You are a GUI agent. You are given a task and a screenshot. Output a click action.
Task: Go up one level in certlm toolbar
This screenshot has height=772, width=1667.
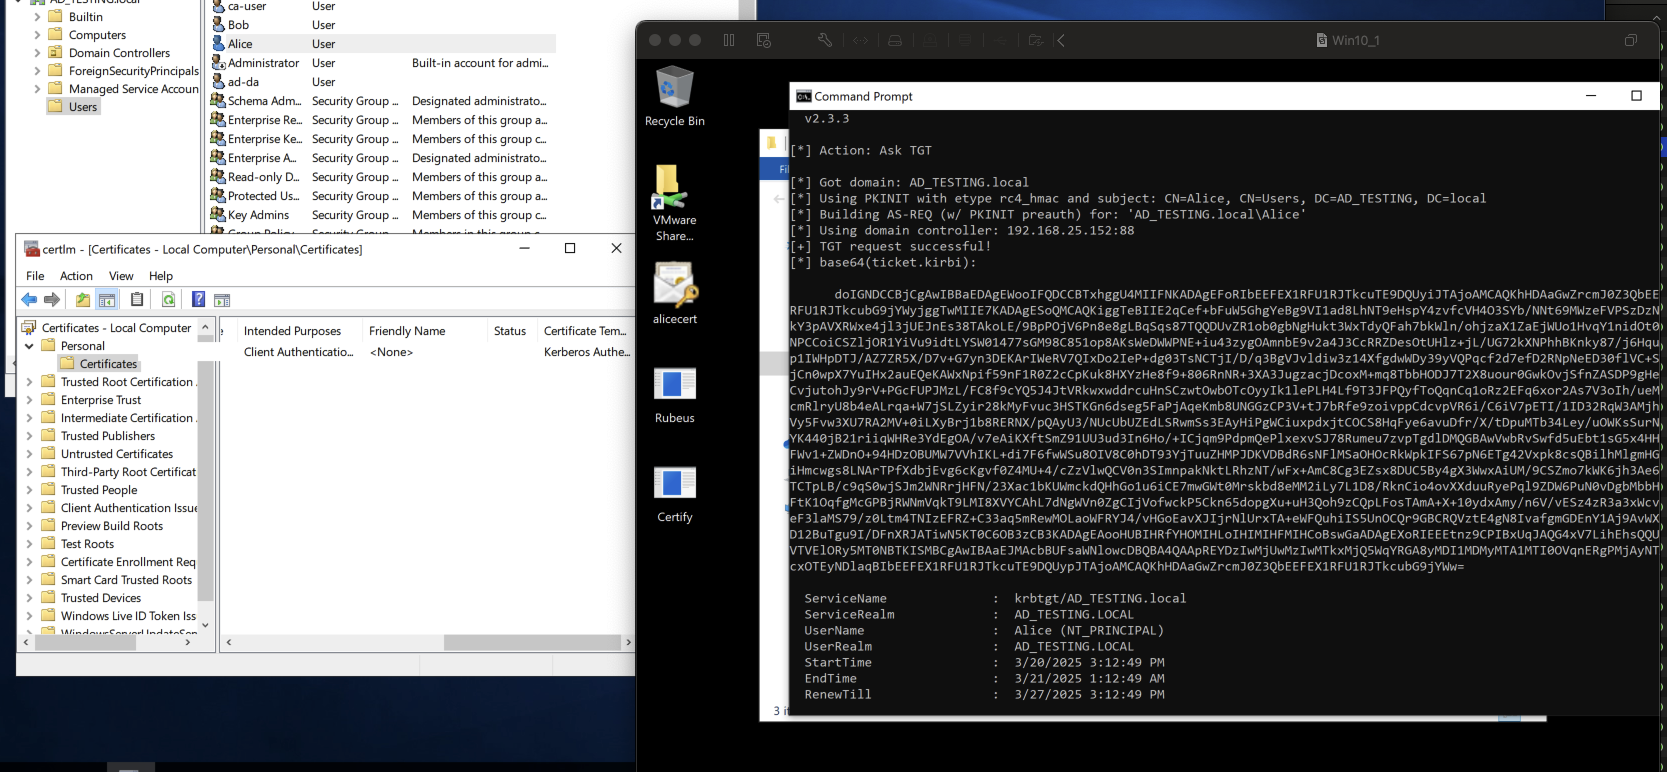coord(83,299)
